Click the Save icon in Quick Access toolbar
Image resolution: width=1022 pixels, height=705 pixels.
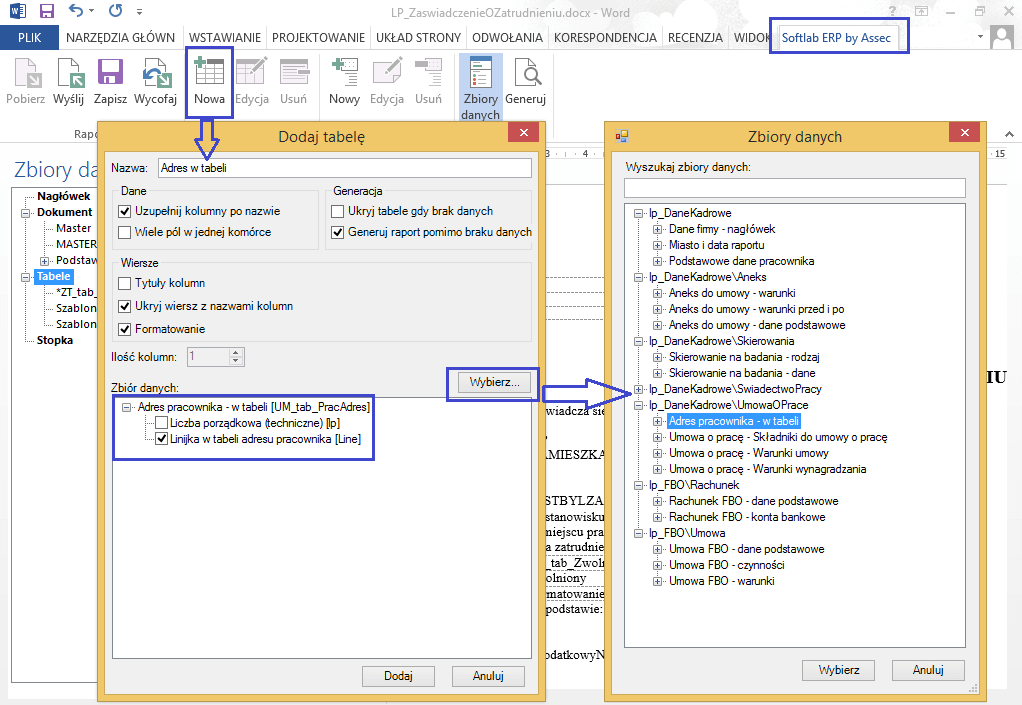click(x=46, y=11)
